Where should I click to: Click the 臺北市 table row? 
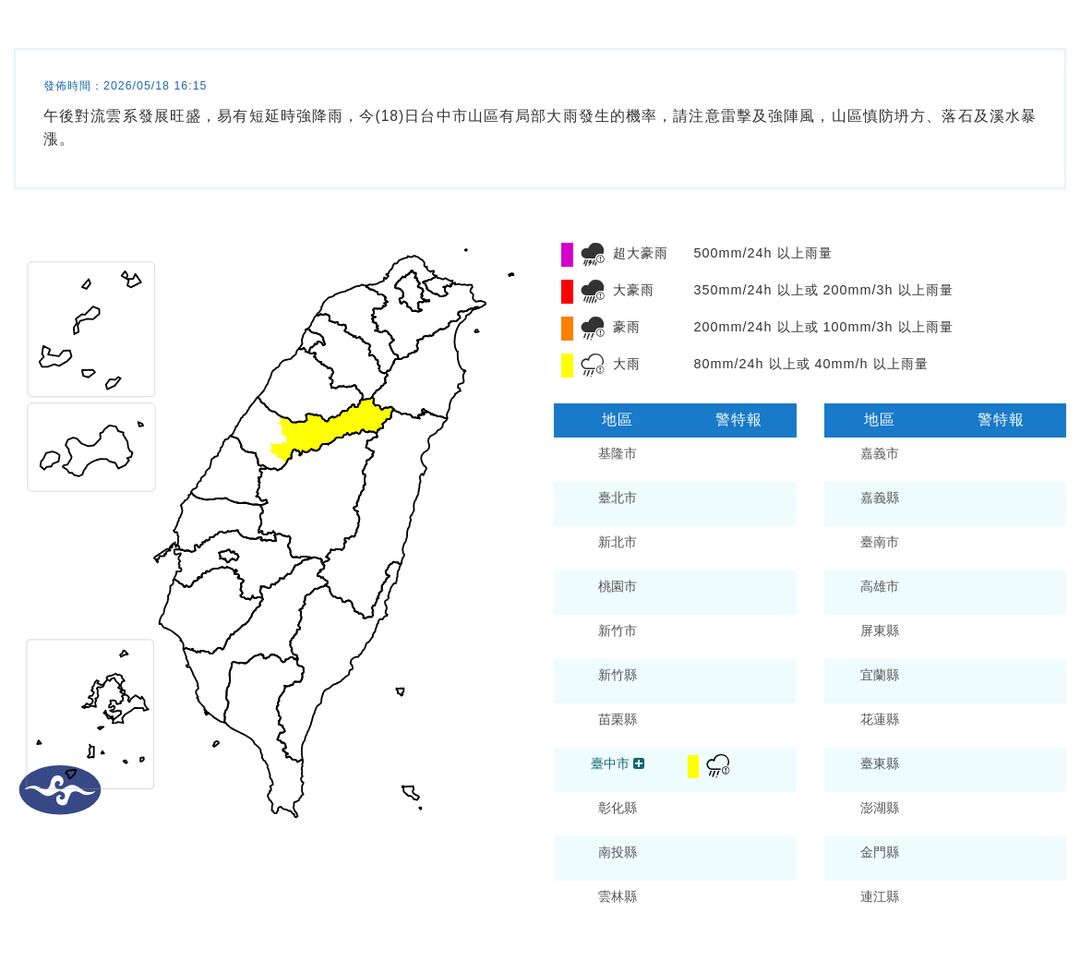[x=675, y=504]
